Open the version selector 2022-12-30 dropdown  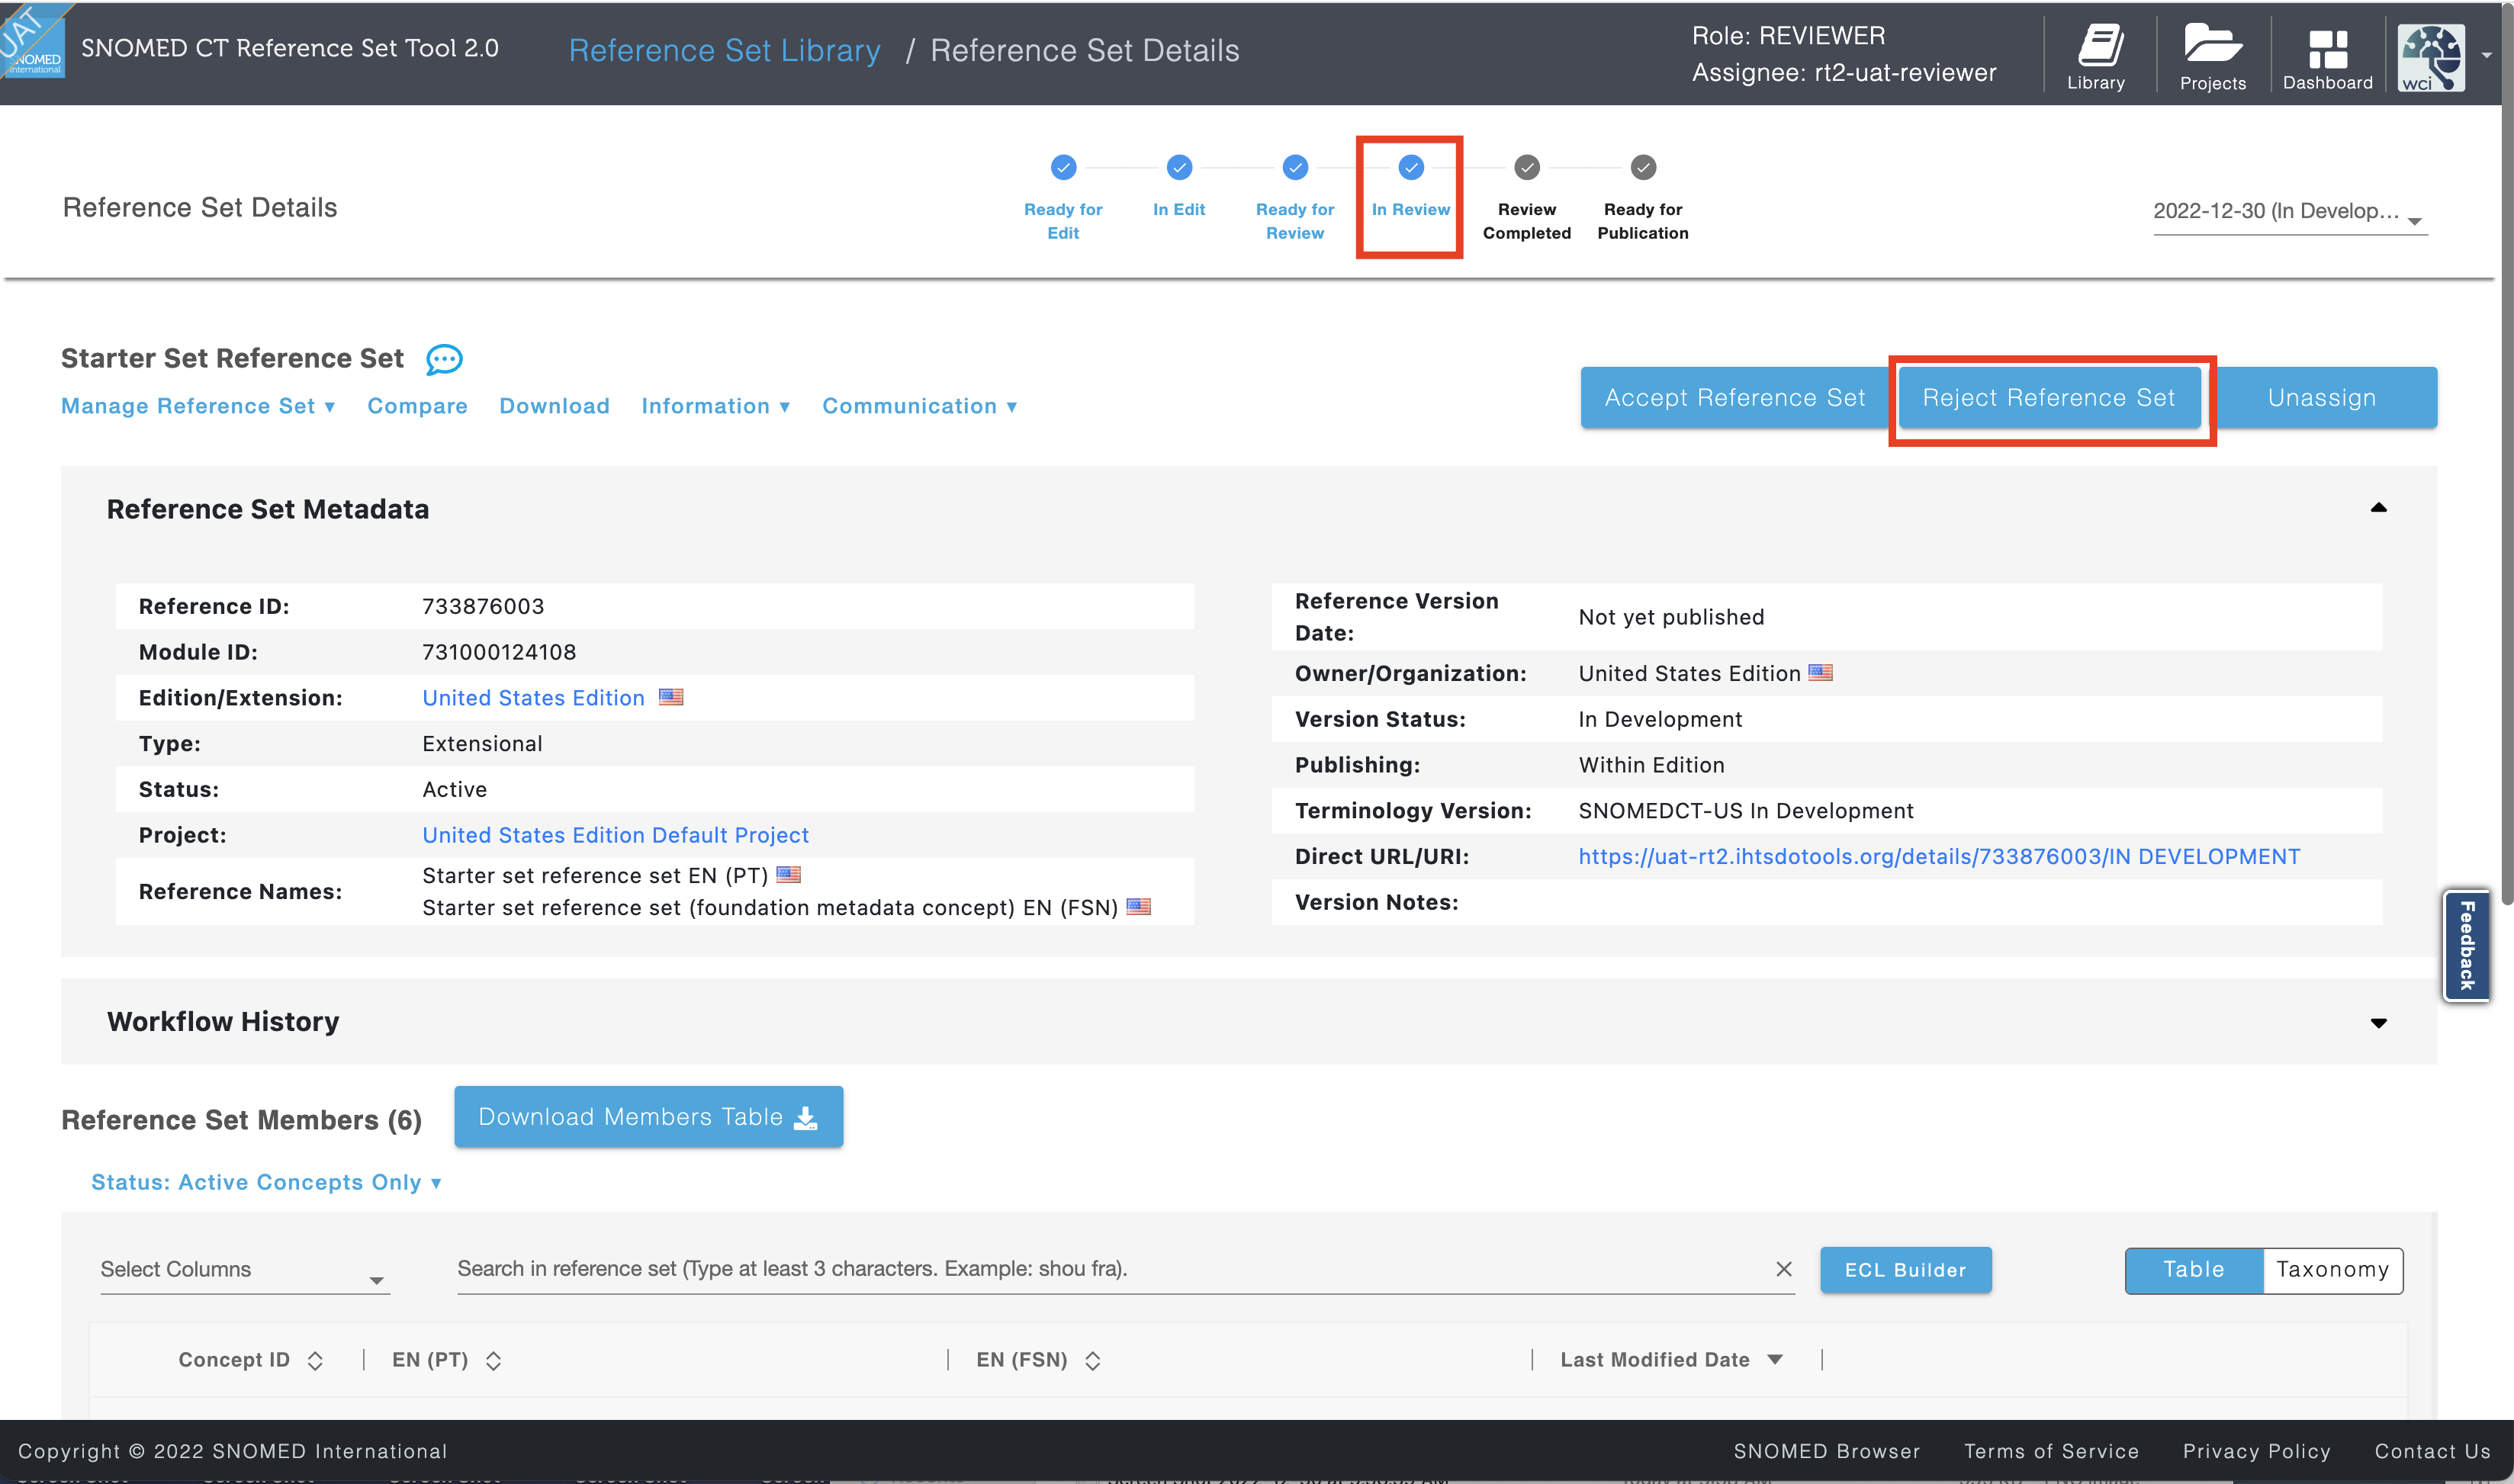2290,212
